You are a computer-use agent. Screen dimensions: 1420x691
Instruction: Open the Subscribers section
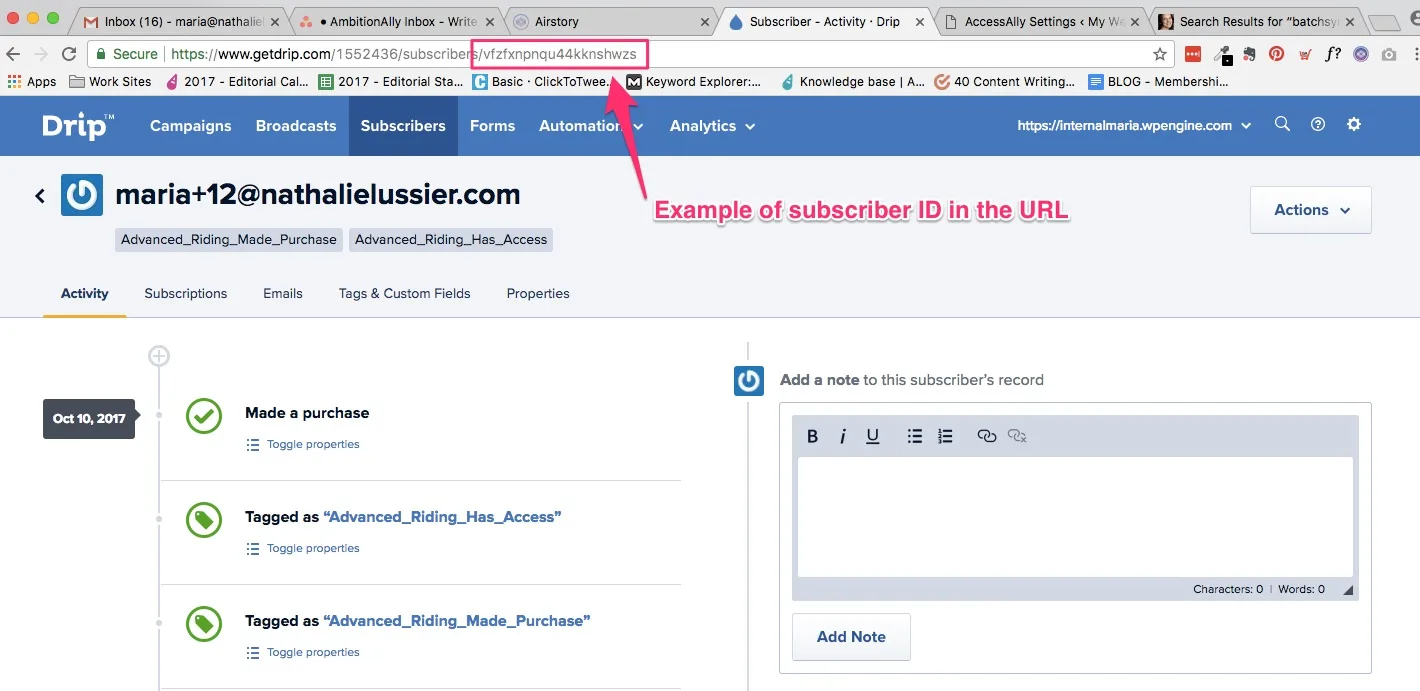[403, 126]
